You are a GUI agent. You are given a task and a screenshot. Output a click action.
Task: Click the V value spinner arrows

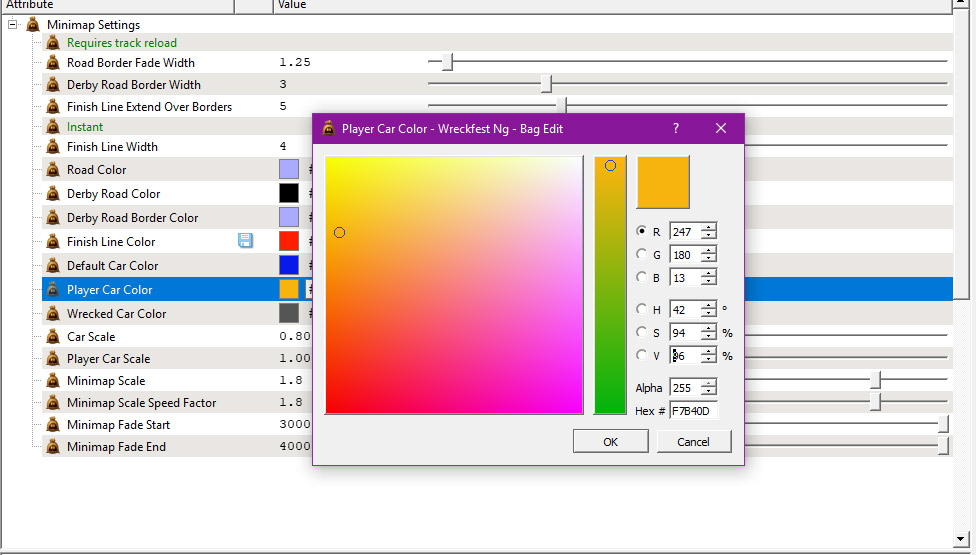coord(708,355)
